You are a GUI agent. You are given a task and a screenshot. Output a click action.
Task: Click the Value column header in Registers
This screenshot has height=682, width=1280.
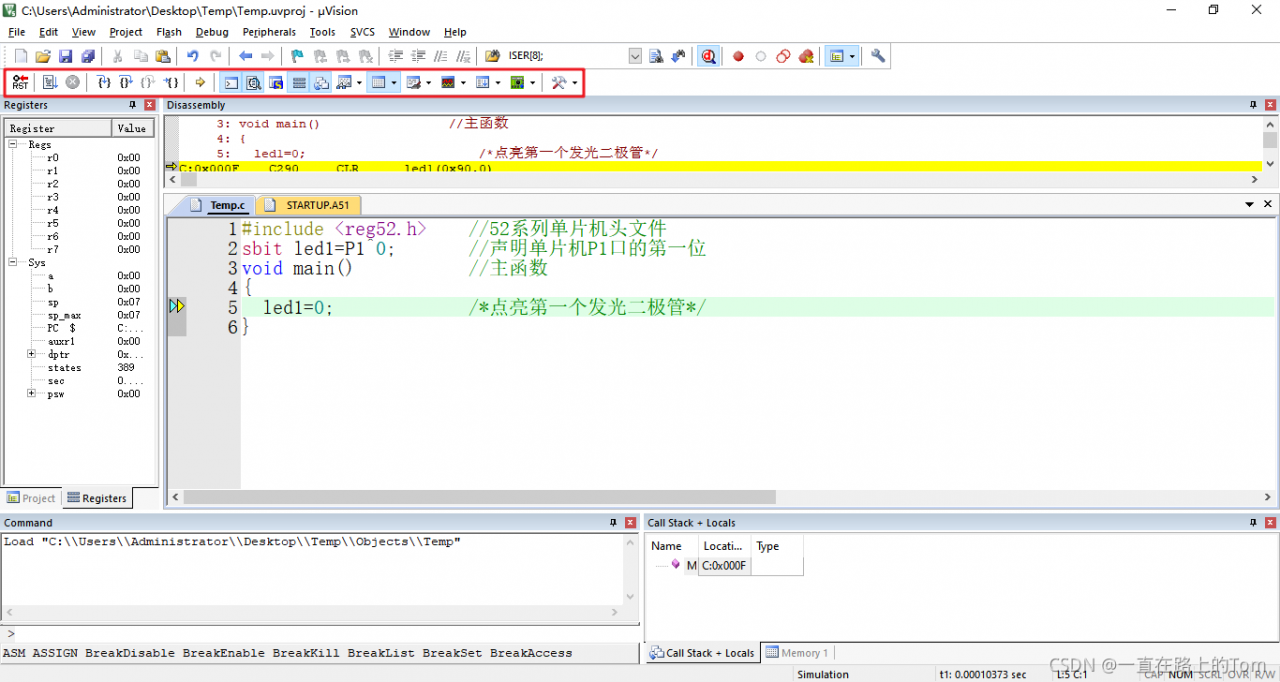click(132, 128)
